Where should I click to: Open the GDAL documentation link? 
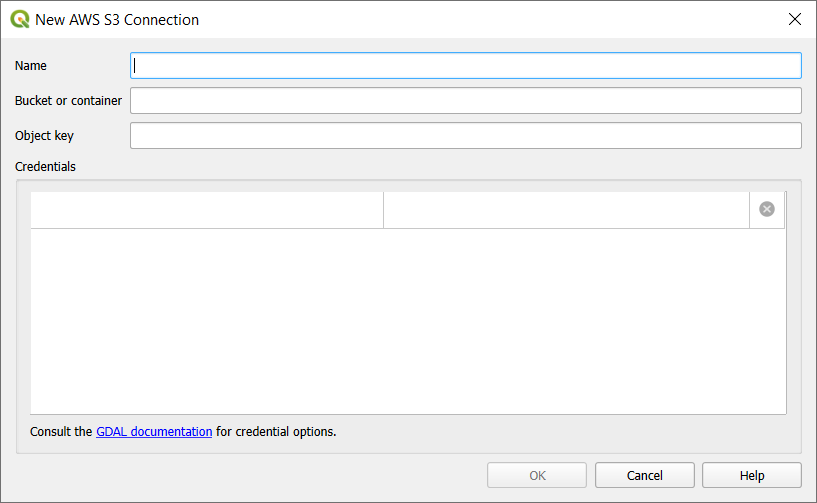pyautogui.click(x=154, y=432)
